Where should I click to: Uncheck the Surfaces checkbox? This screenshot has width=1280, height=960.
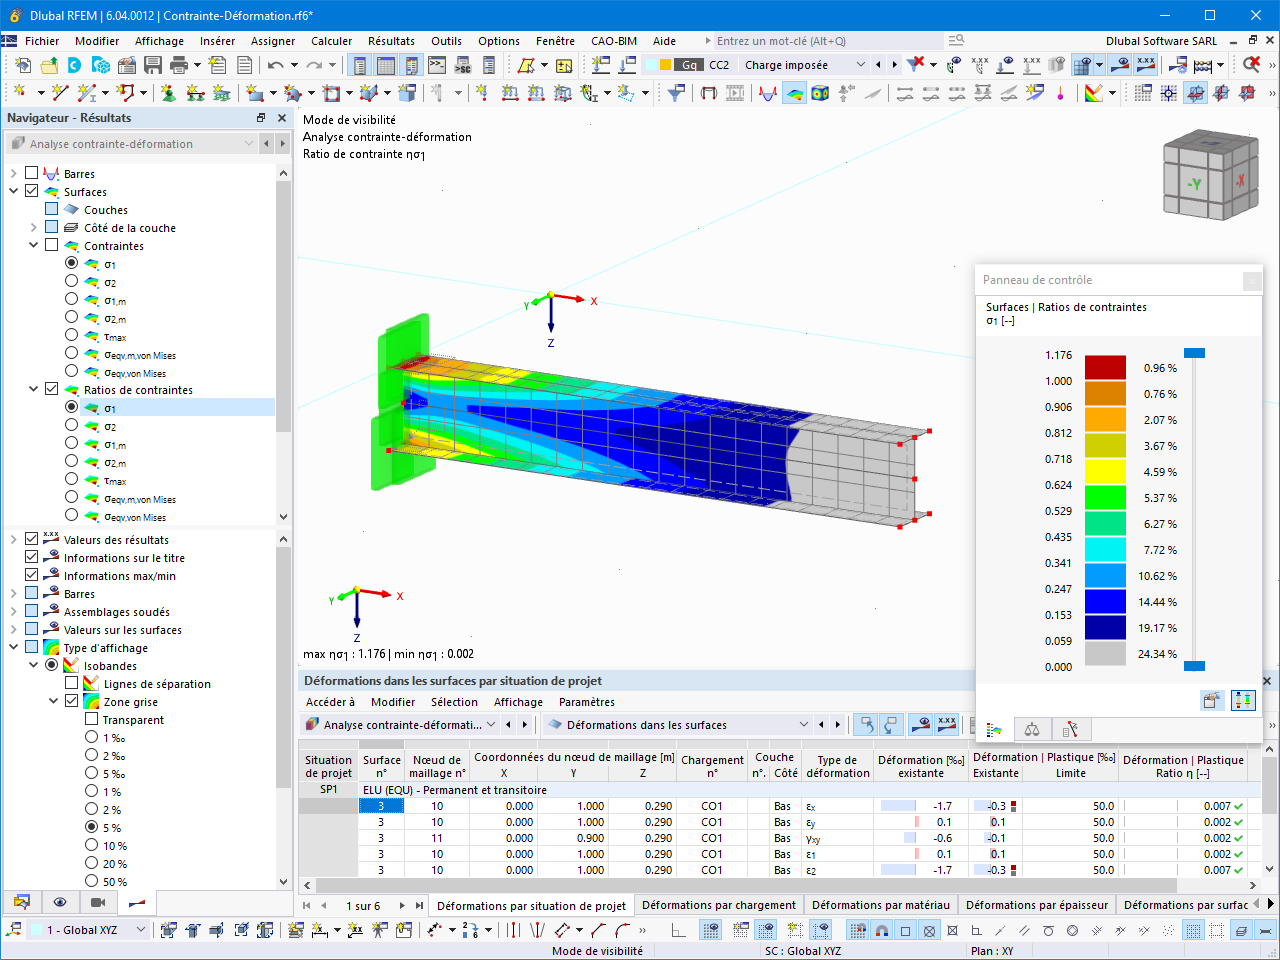(32, 191)
